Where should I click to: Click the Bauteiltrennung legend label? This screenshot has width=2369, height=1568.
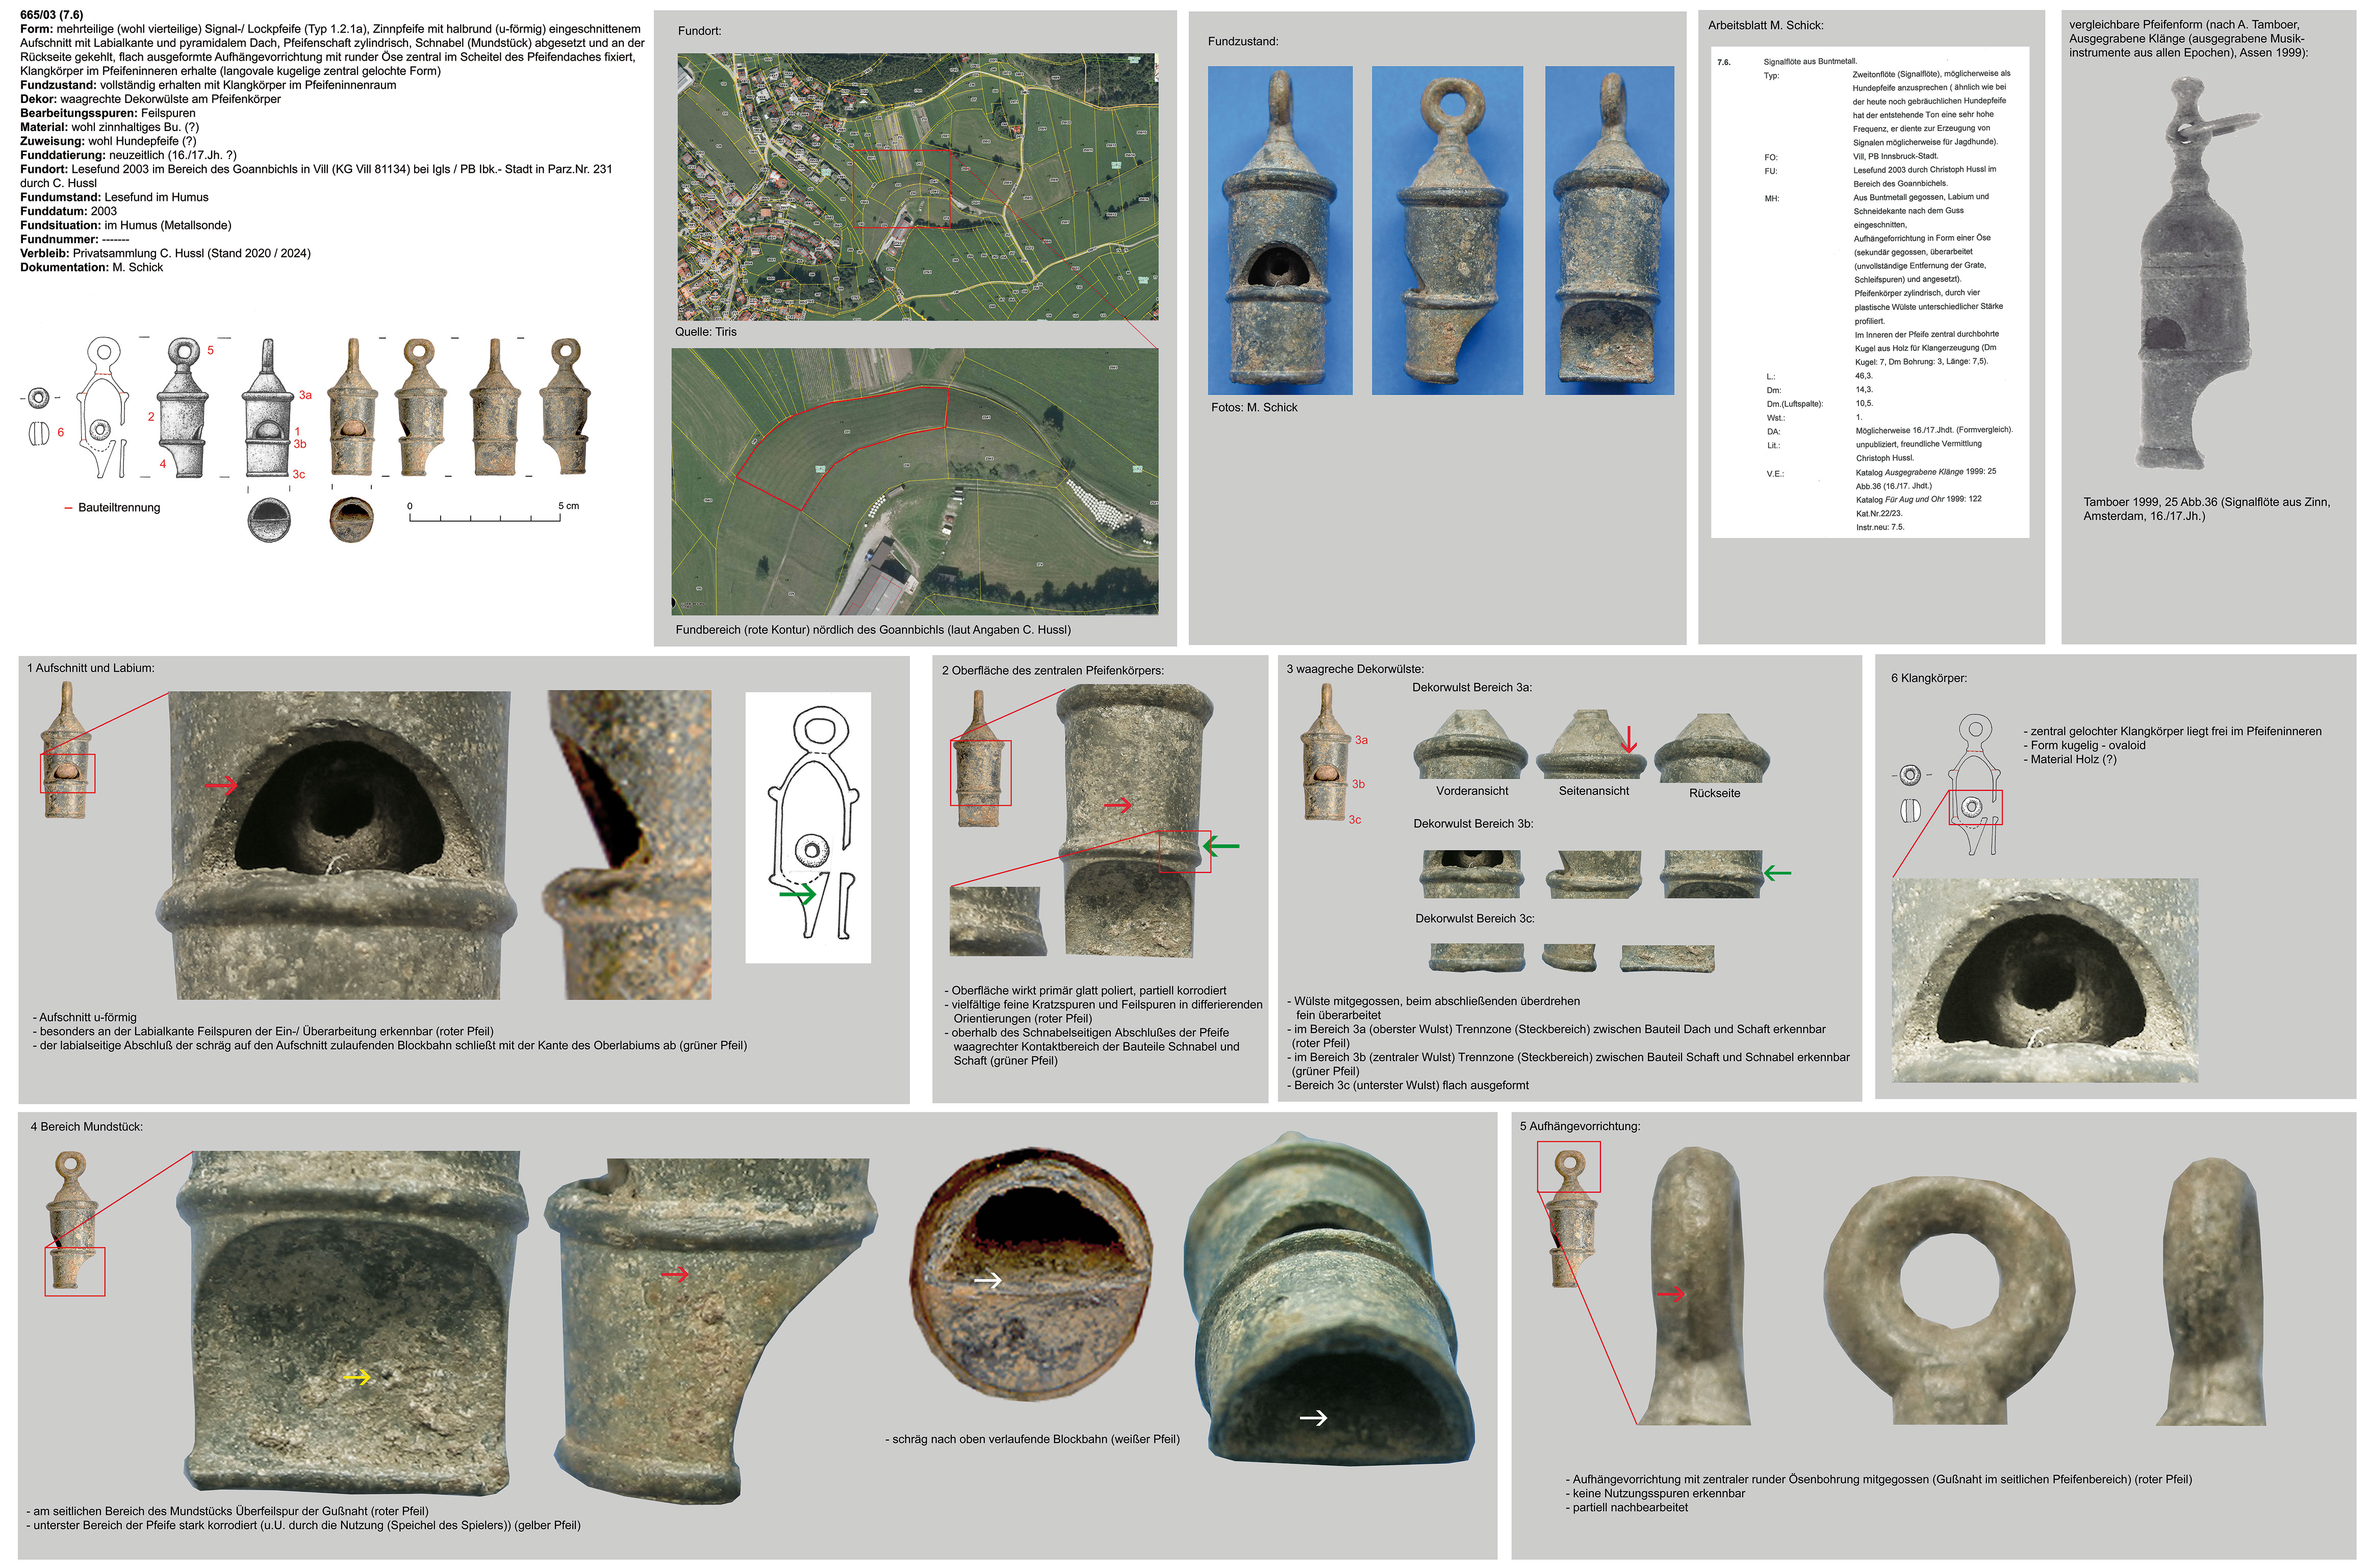(x=118, y=507)
